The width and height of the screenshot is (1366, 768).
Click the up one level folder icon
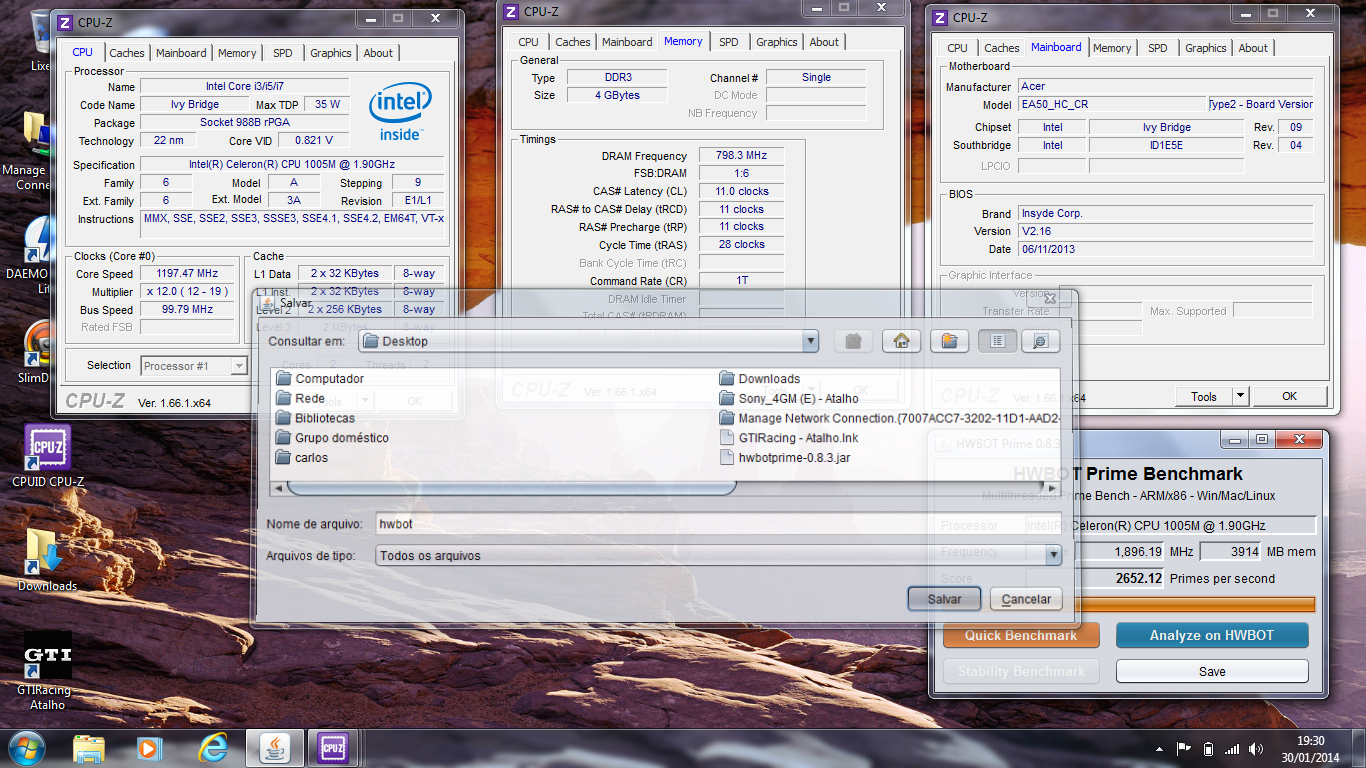tap(853, 341)
